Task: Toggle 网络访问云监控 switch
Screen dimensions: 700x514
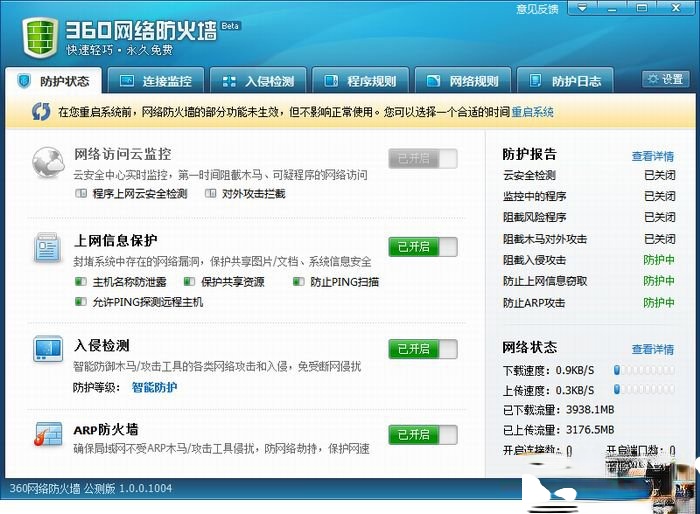Action: pos(423,159)
